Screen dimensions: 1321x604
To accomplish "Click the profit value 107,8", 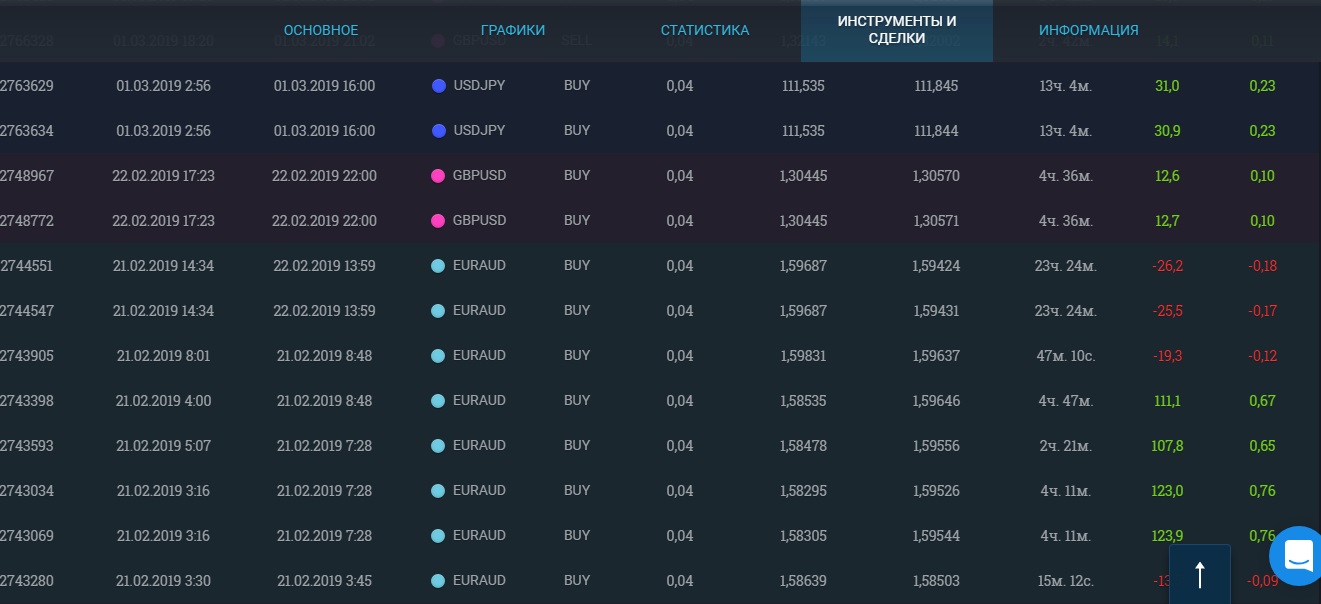I will click(1166, 446).
